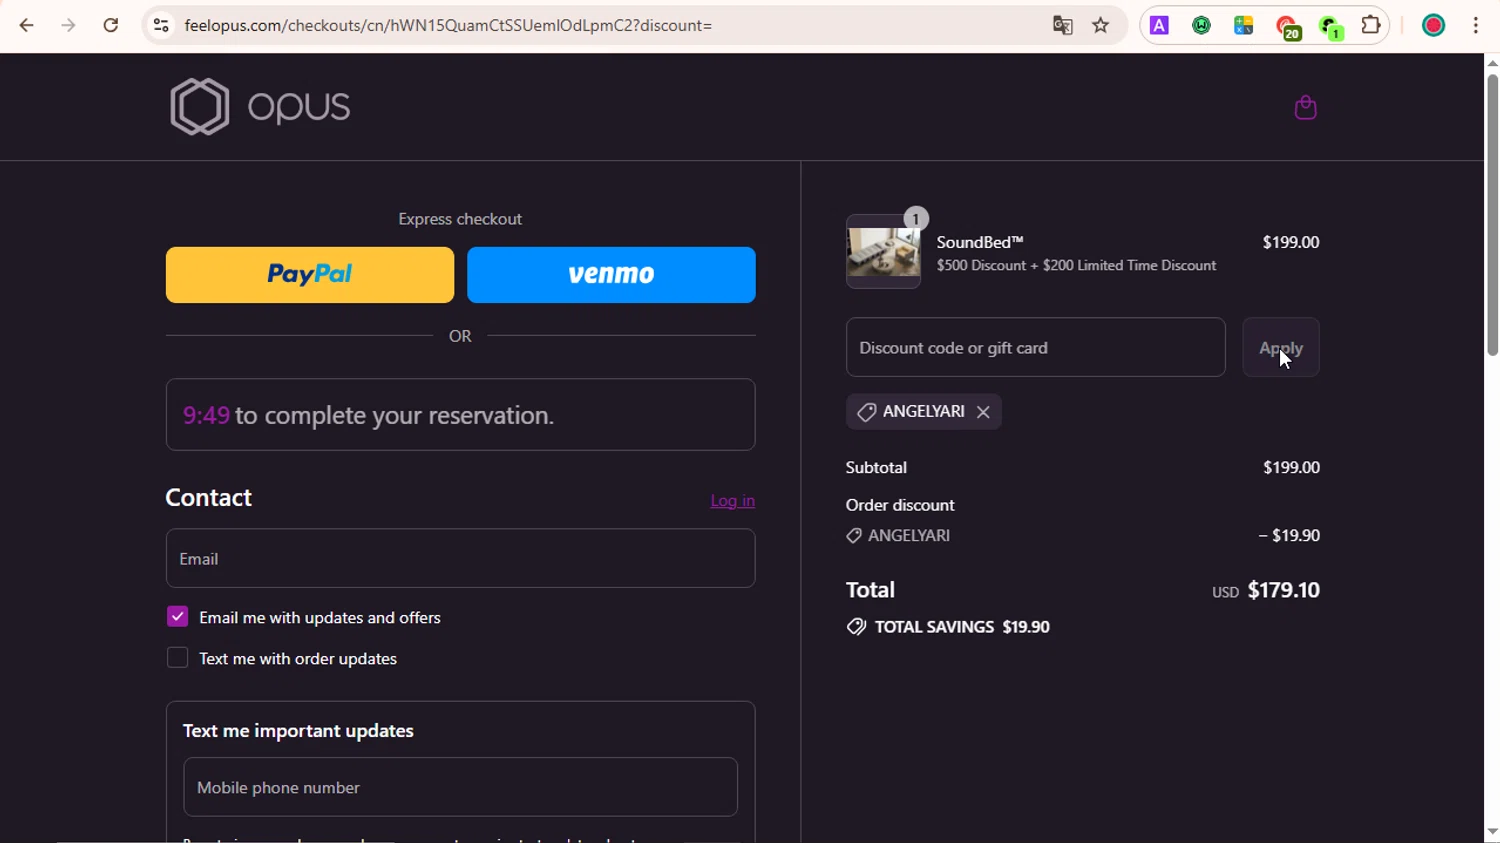
Task: Click the translate page icon
Action: pos(1062,25)
